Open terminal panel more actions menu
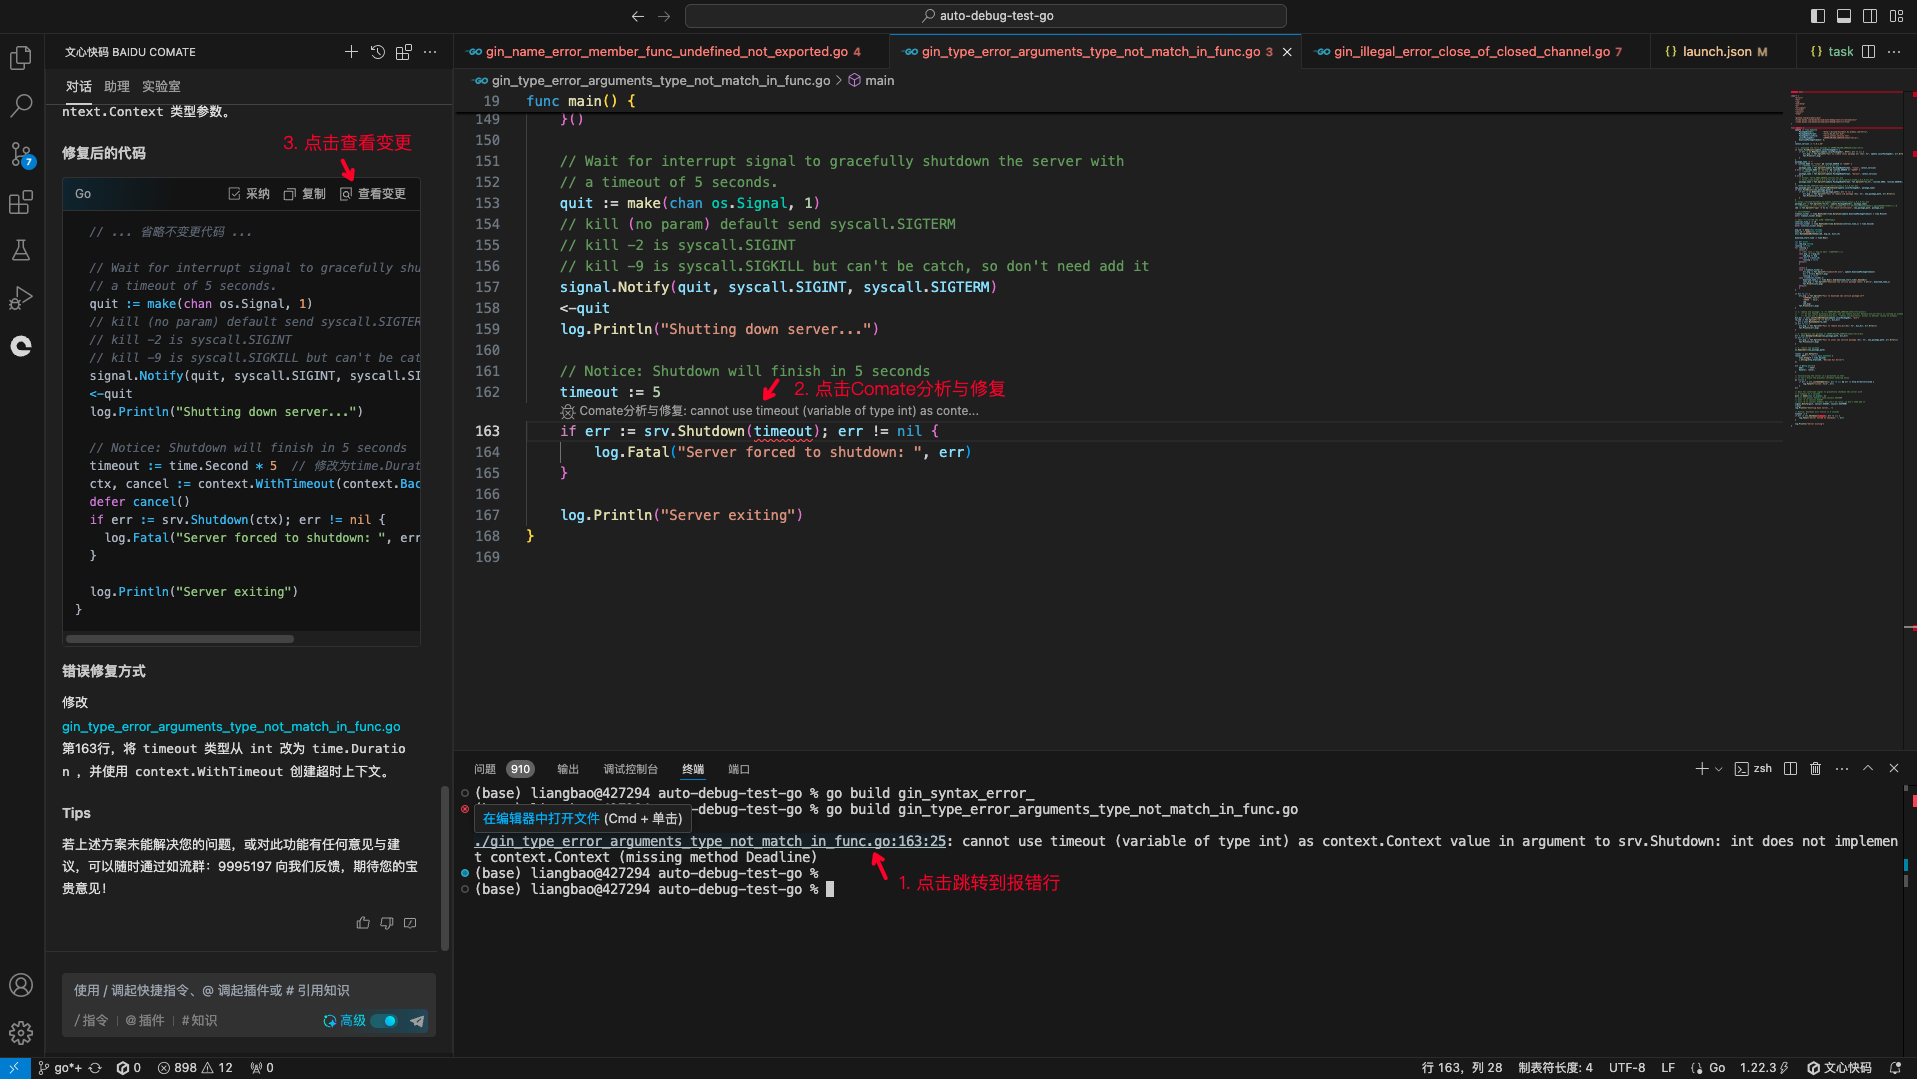This screenshot has height=1079, width=1917. point(1842,769)
